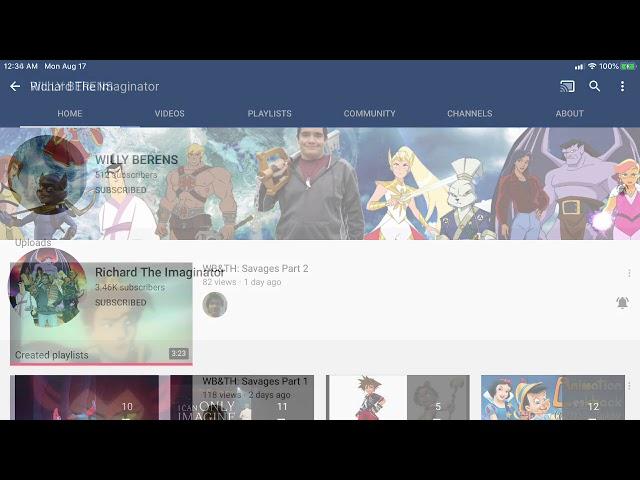Click the Wi-Fi status icon
640x480 pixels.
pos(592,66)
